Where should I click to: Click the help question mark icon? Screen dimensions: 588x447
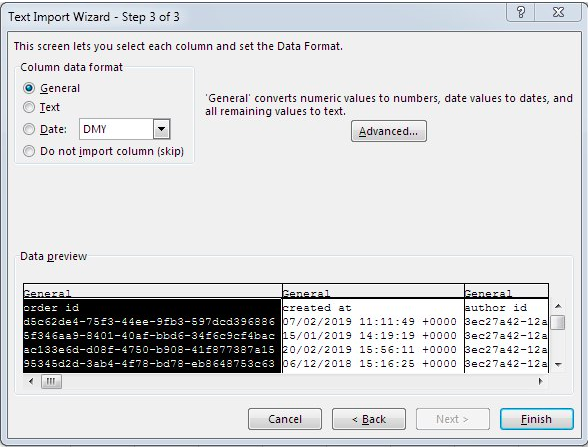[520, 12]
